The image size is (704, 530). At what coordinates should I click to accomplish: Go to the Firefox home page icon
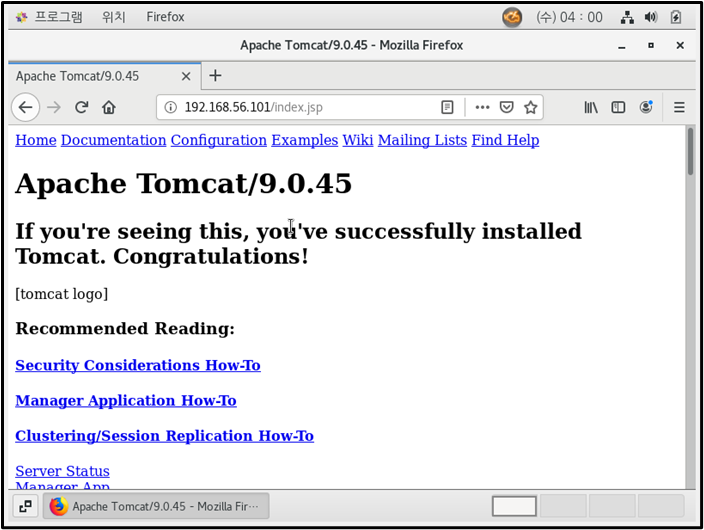pyautogui.click(x=109, y=107)
